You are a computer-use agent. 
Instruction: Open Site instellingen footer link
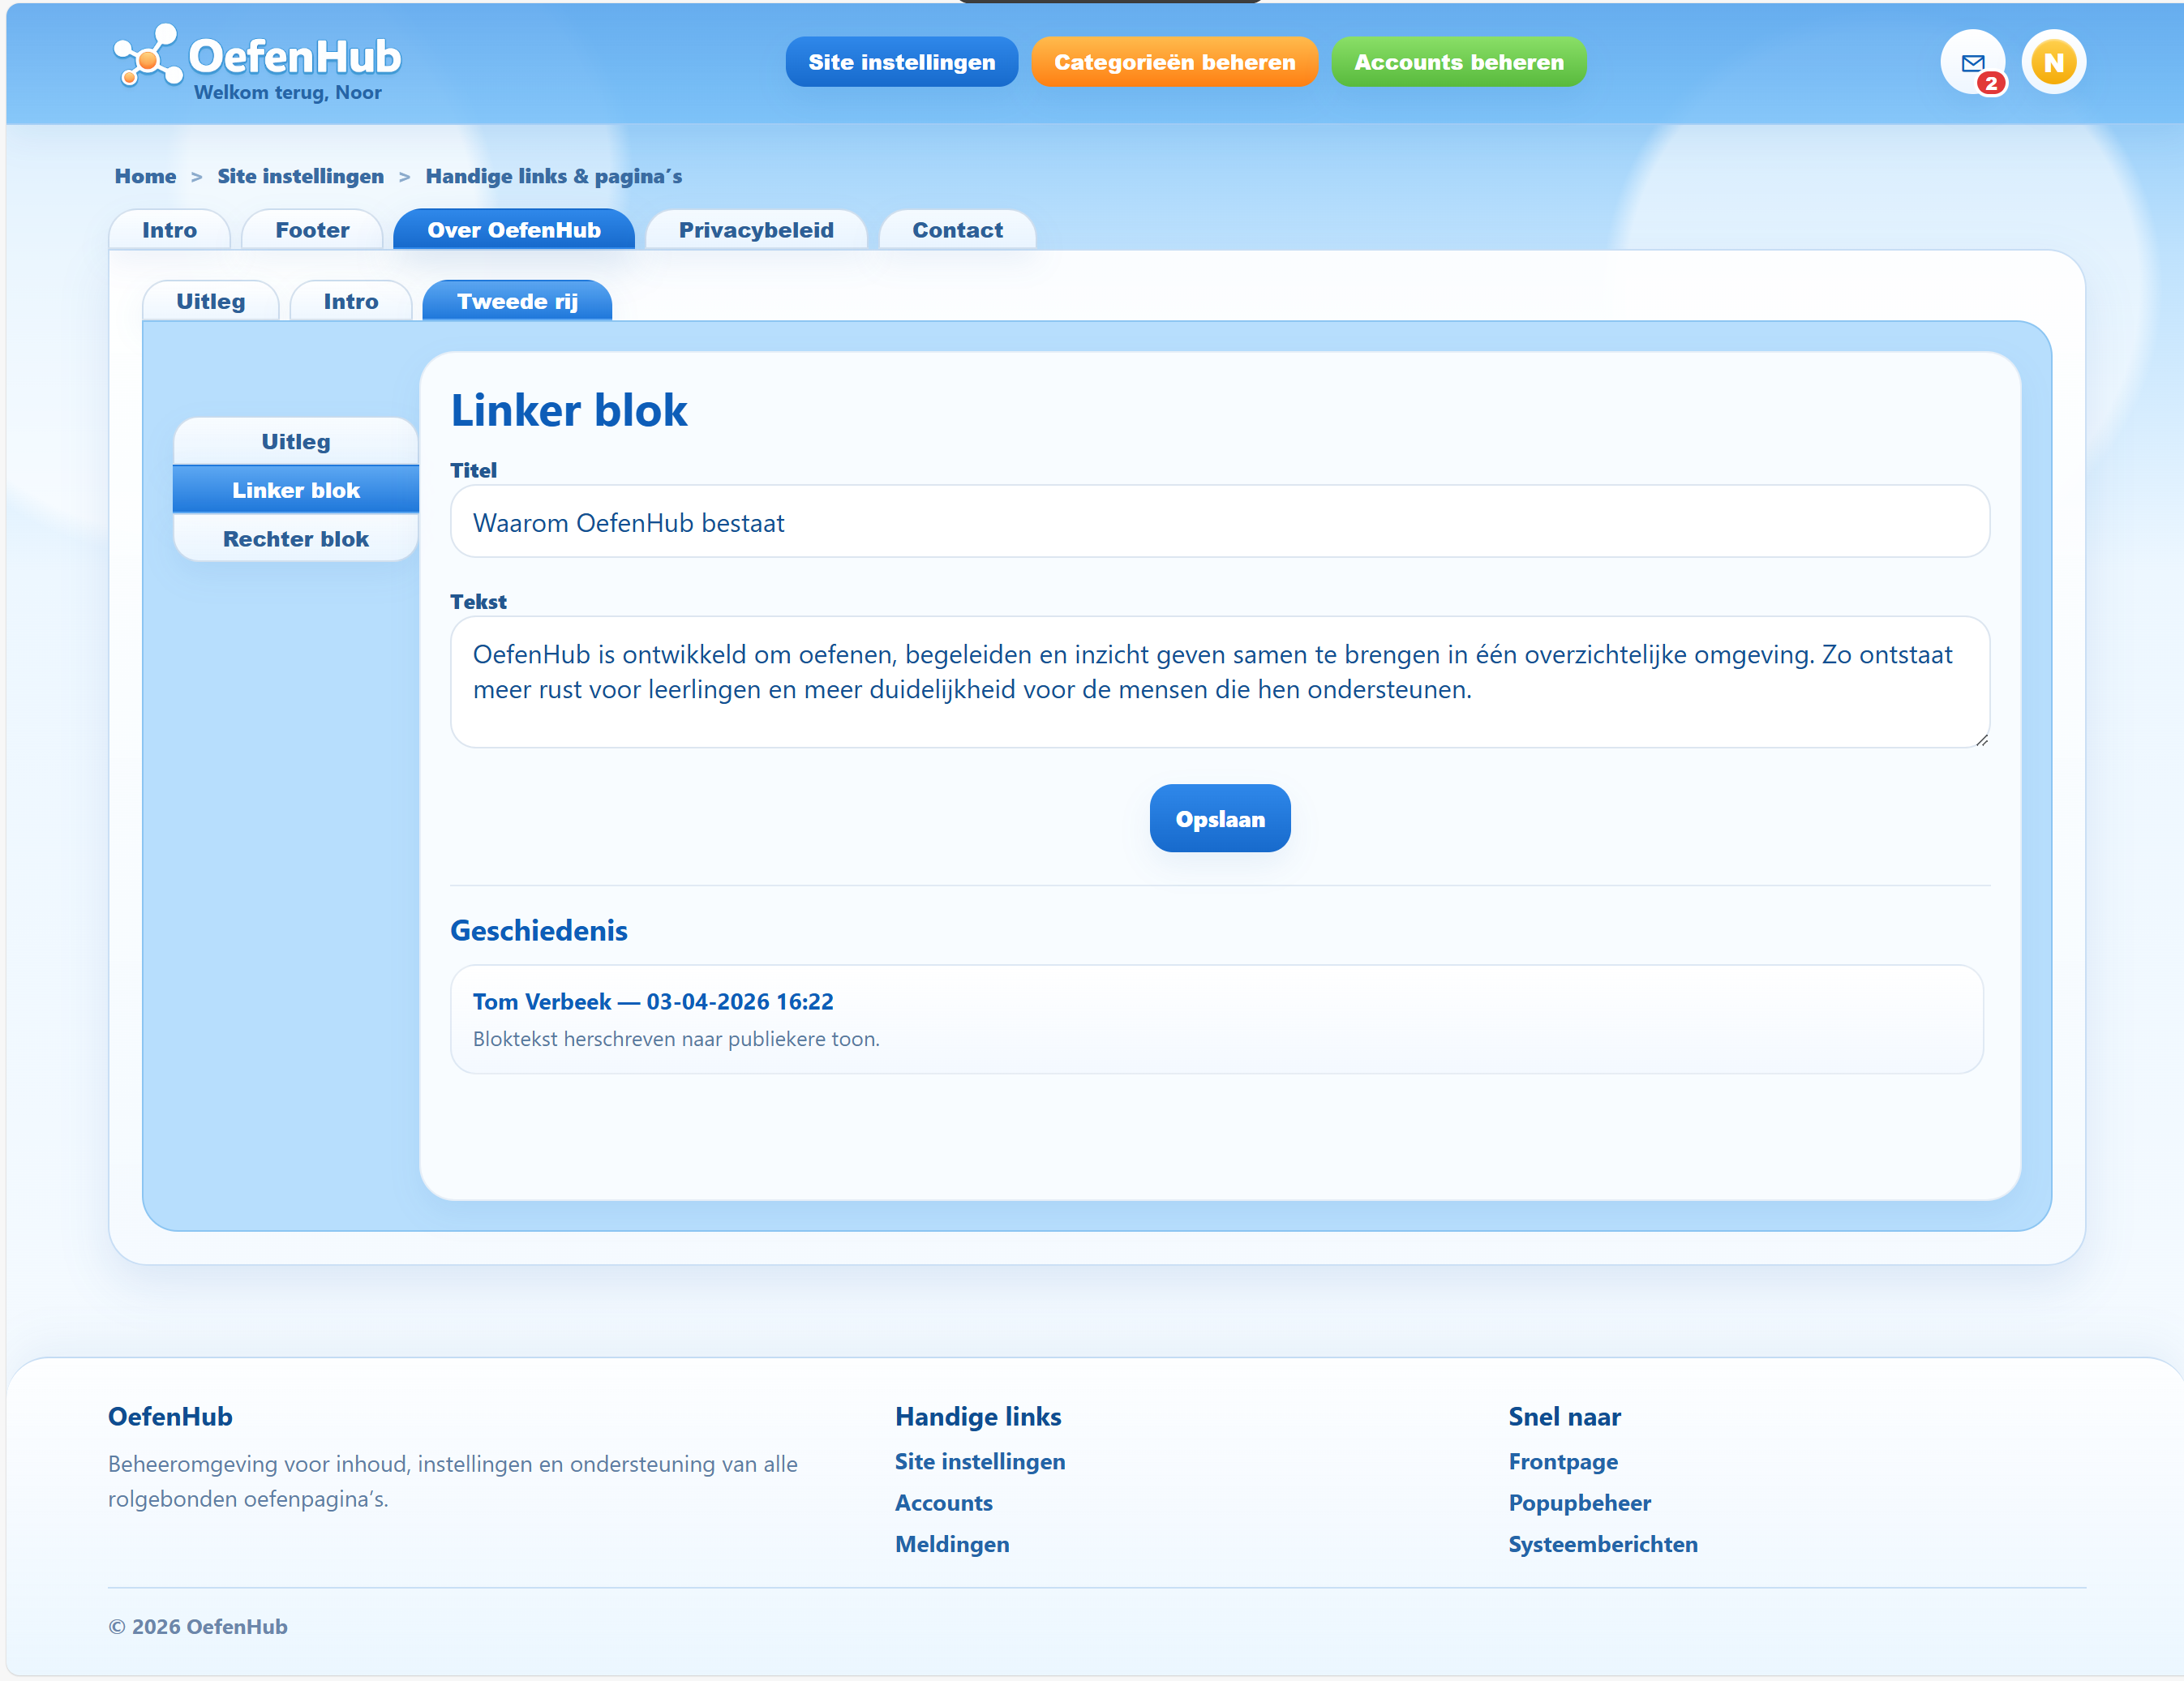pos(980,1461)
